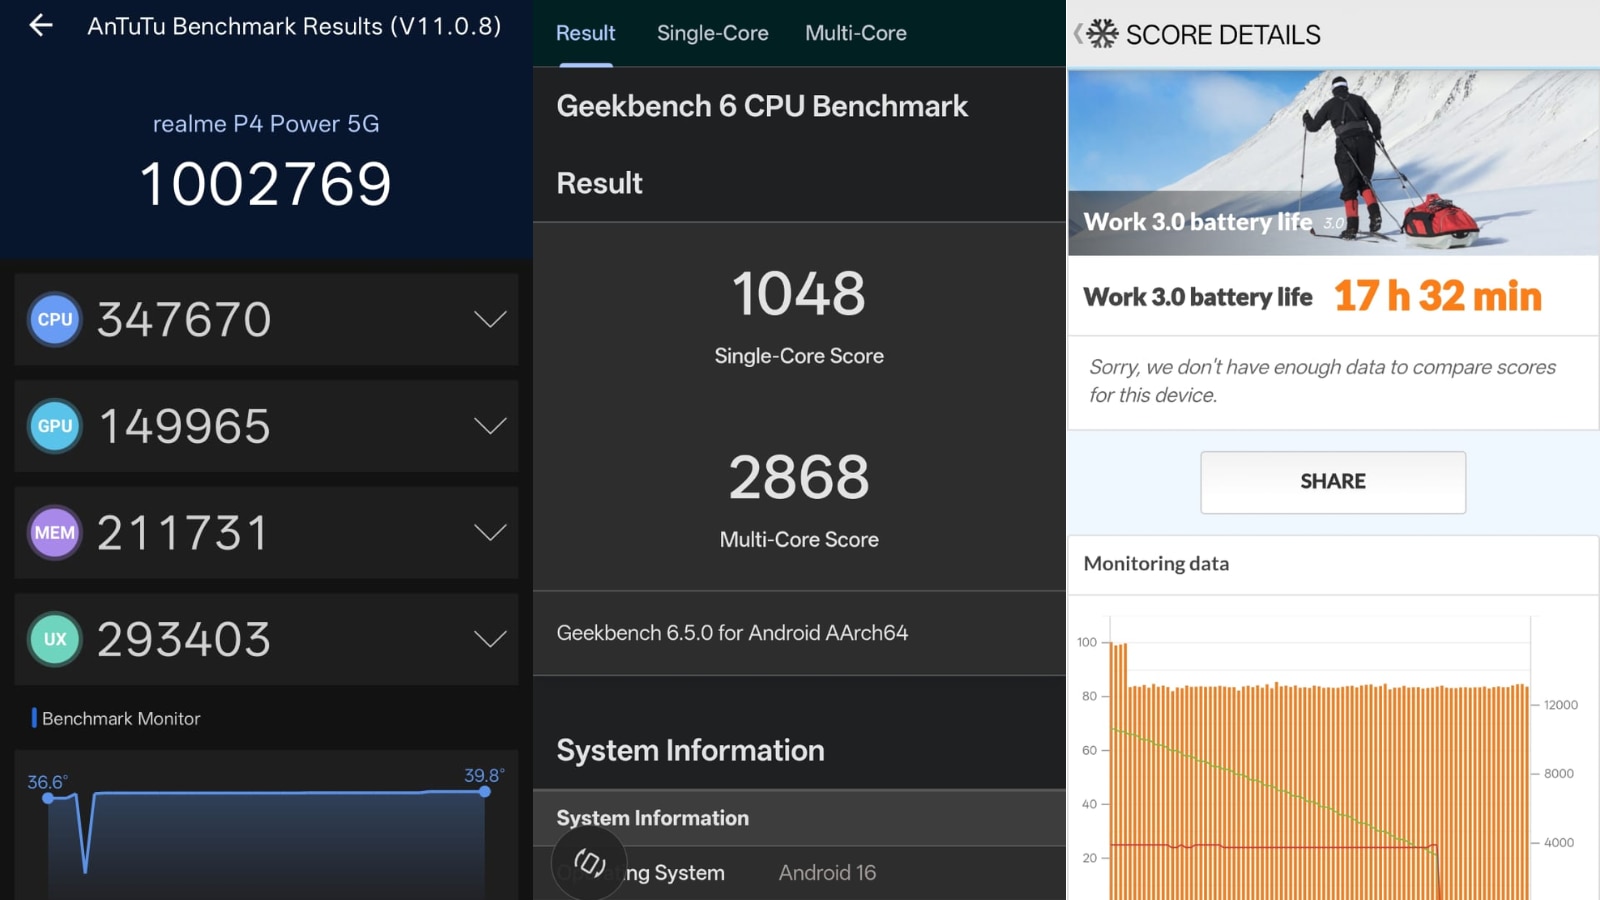Select the Result tab in Geekbench
The width and height of the screenshot is (1600, 900).
click(x=585, y=33)
